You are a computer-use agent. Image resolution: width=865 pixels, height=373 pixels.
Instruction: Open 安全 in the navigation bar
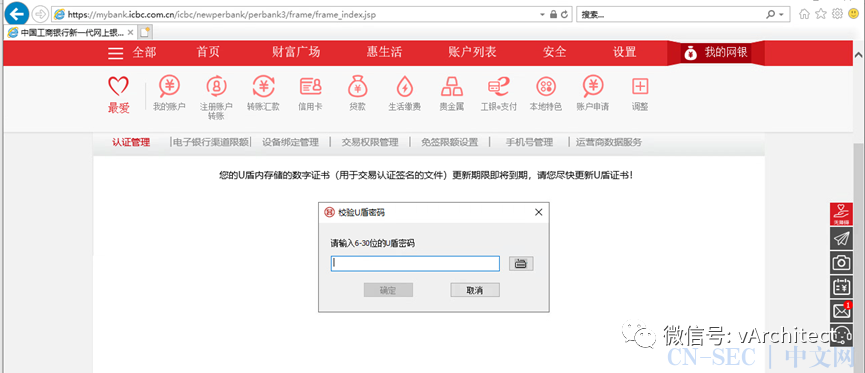coord(554,52)
